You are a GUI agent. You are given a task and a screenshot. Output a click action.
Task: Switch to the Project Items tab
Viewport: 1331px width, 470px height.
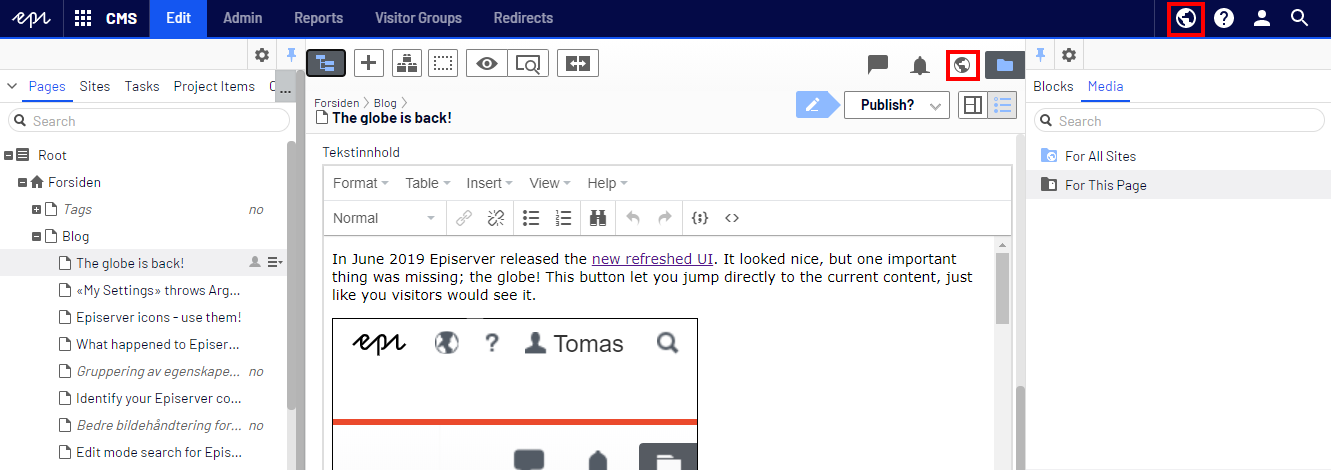tap(214, 86)
